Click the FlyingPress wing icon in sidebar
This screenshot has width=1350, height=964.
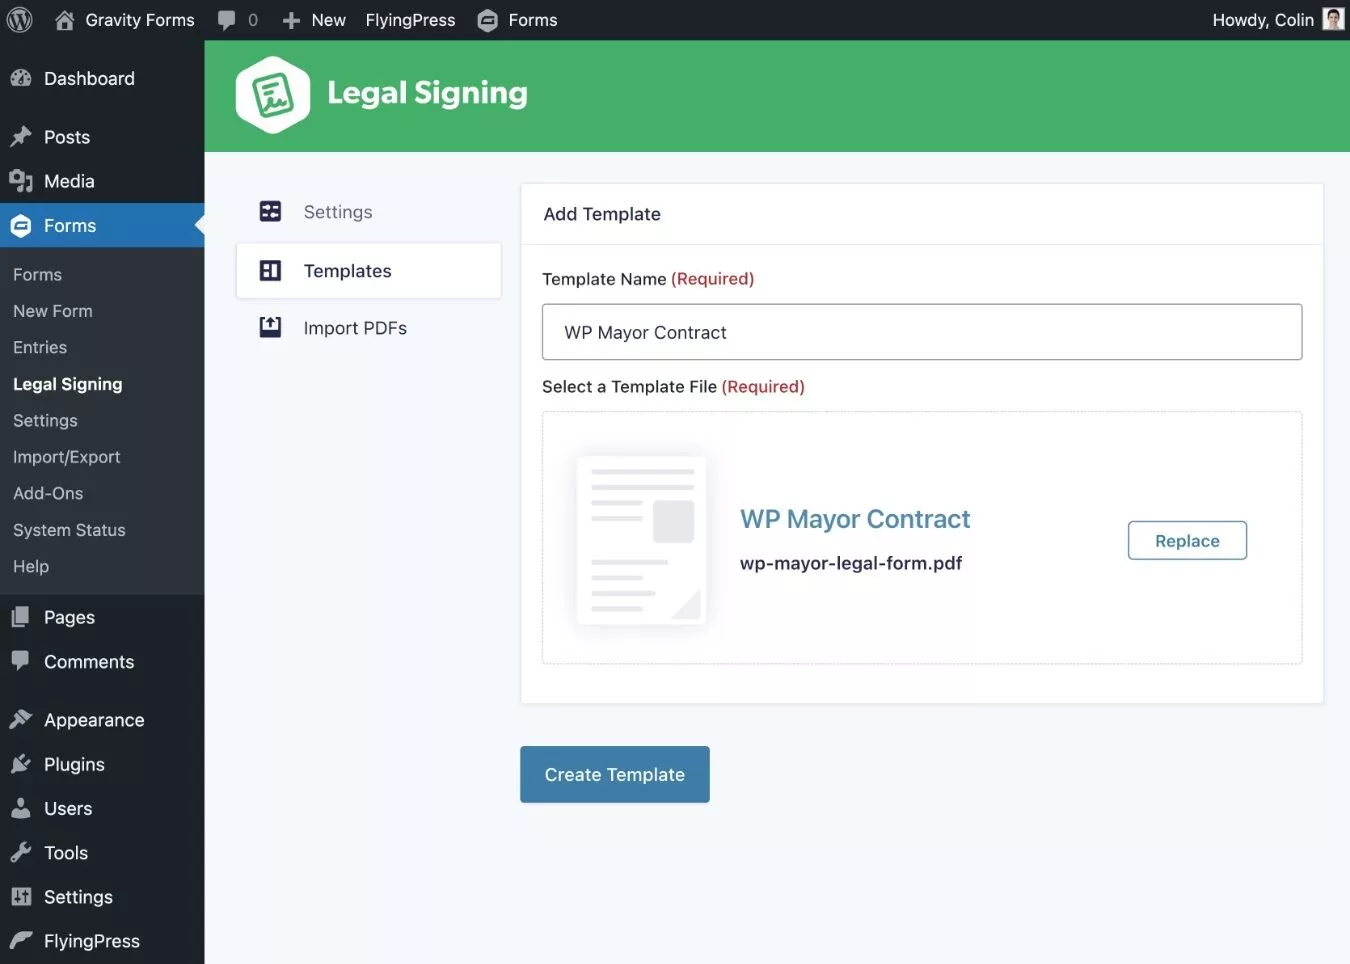click(x=21, y=941)
